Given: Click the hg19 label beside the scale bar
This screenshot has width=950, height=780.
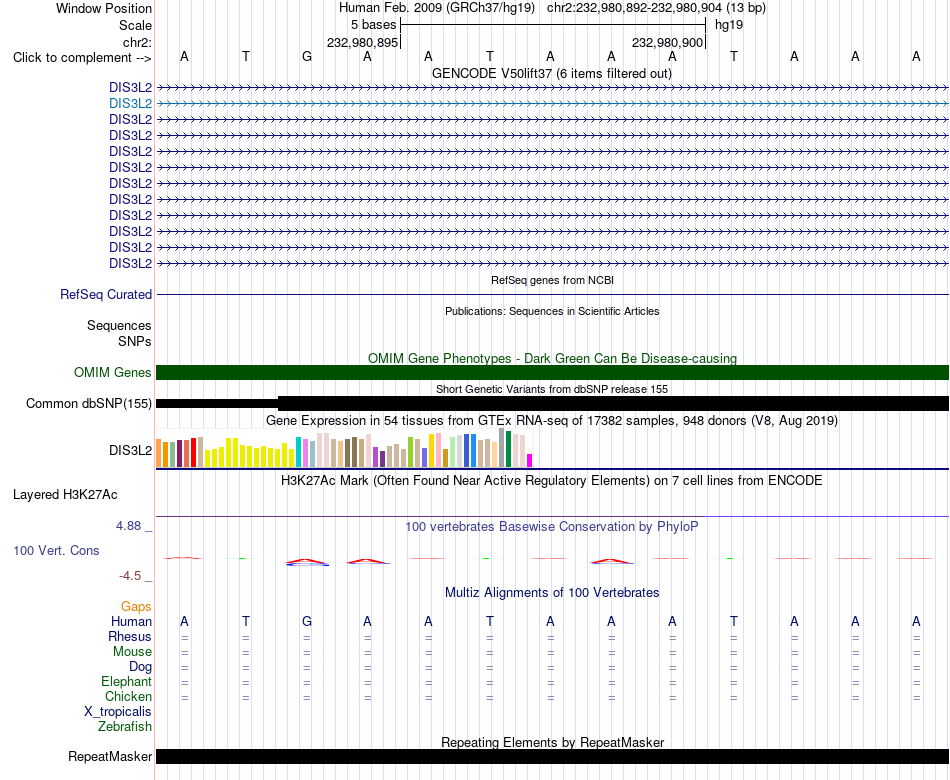Looking at the screenshot, I should (729, 25).
